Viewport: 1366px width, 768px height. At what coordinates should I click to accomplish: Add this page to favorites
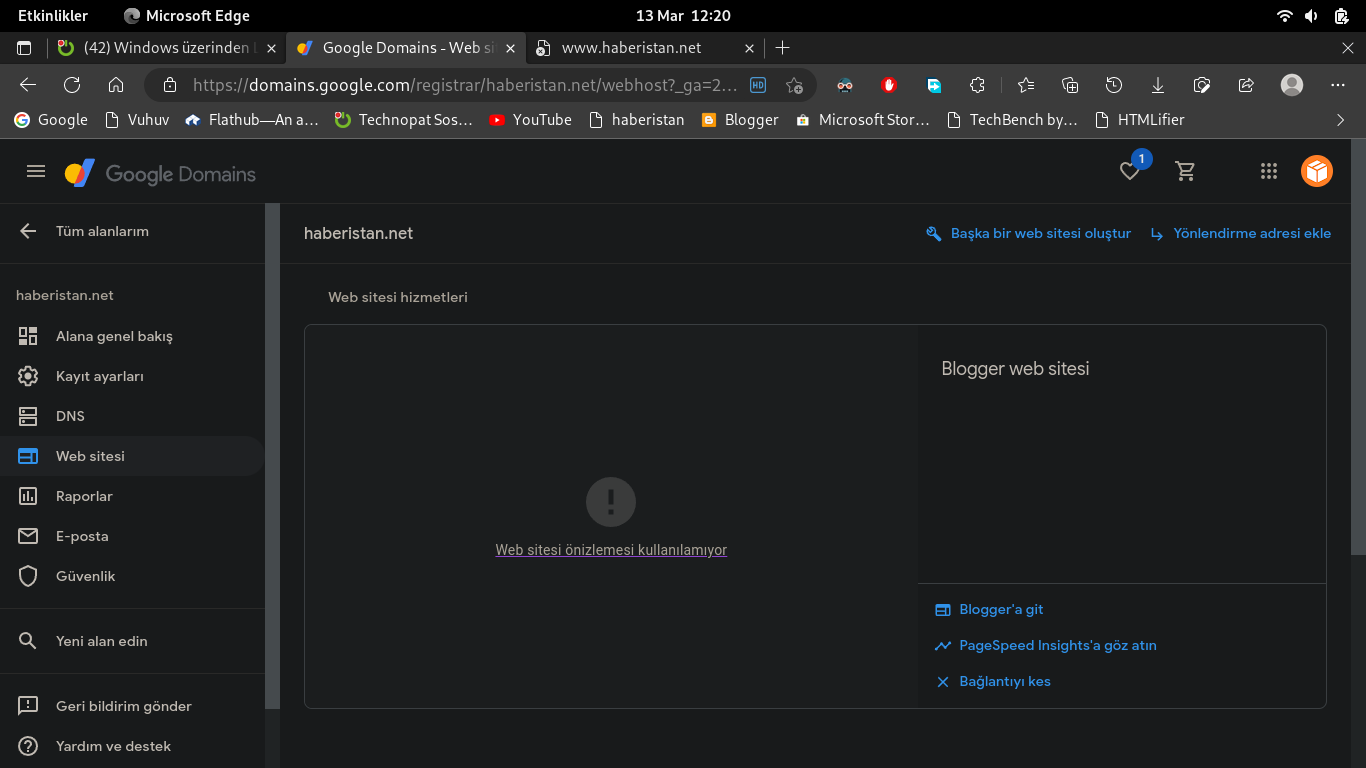point(795,85)
